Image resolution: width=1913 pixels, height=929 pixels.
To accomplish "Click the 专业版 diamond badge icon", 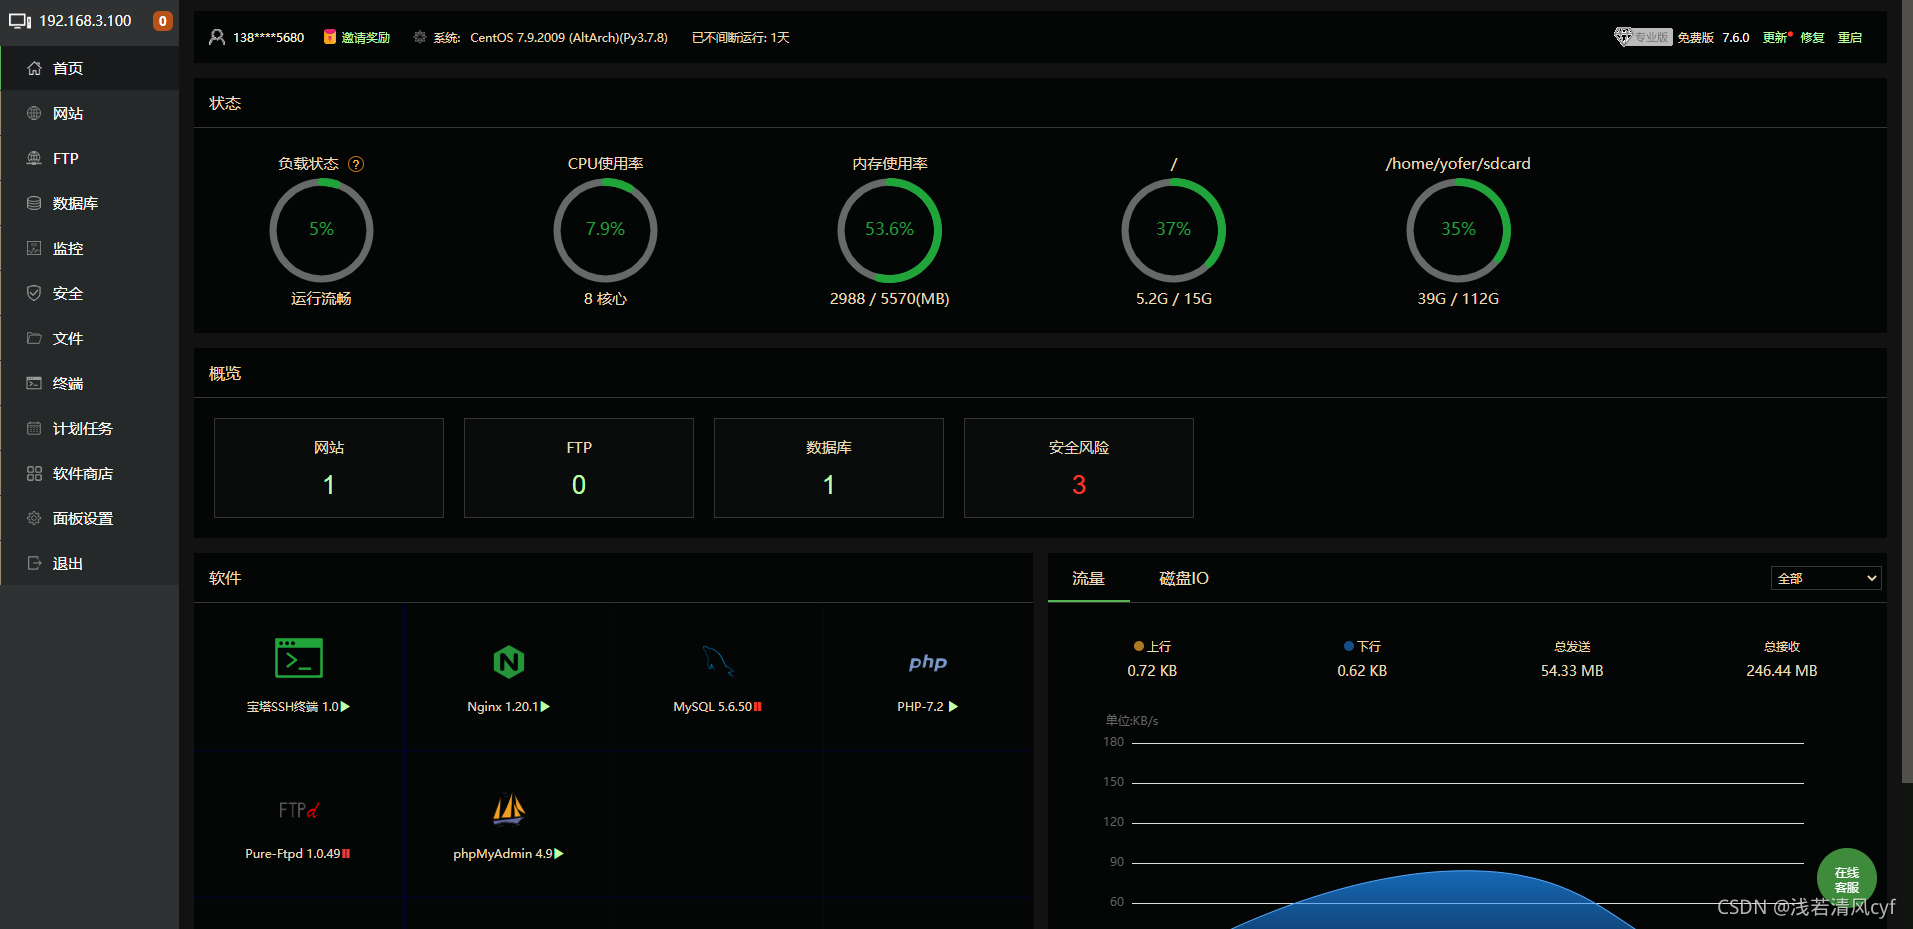I will tap(1642, 37).
